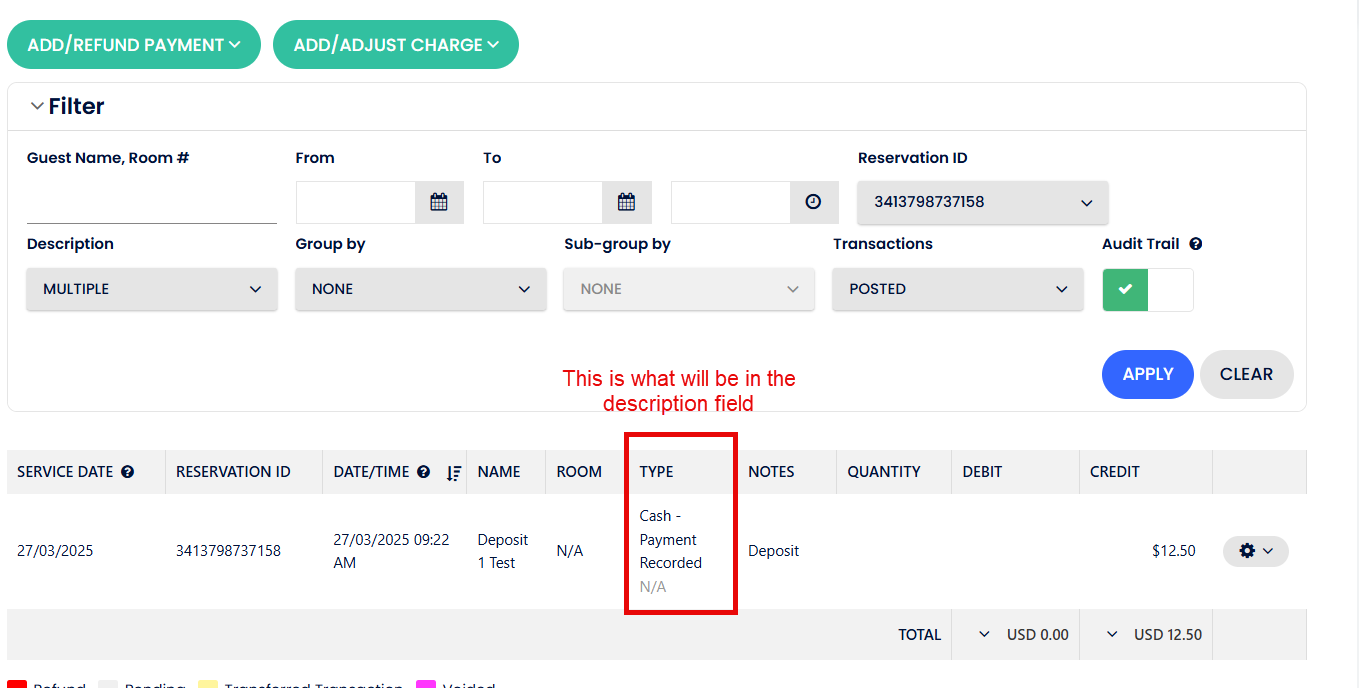
Task: Open the To date calendar picker
Action: tap(627, 202)
